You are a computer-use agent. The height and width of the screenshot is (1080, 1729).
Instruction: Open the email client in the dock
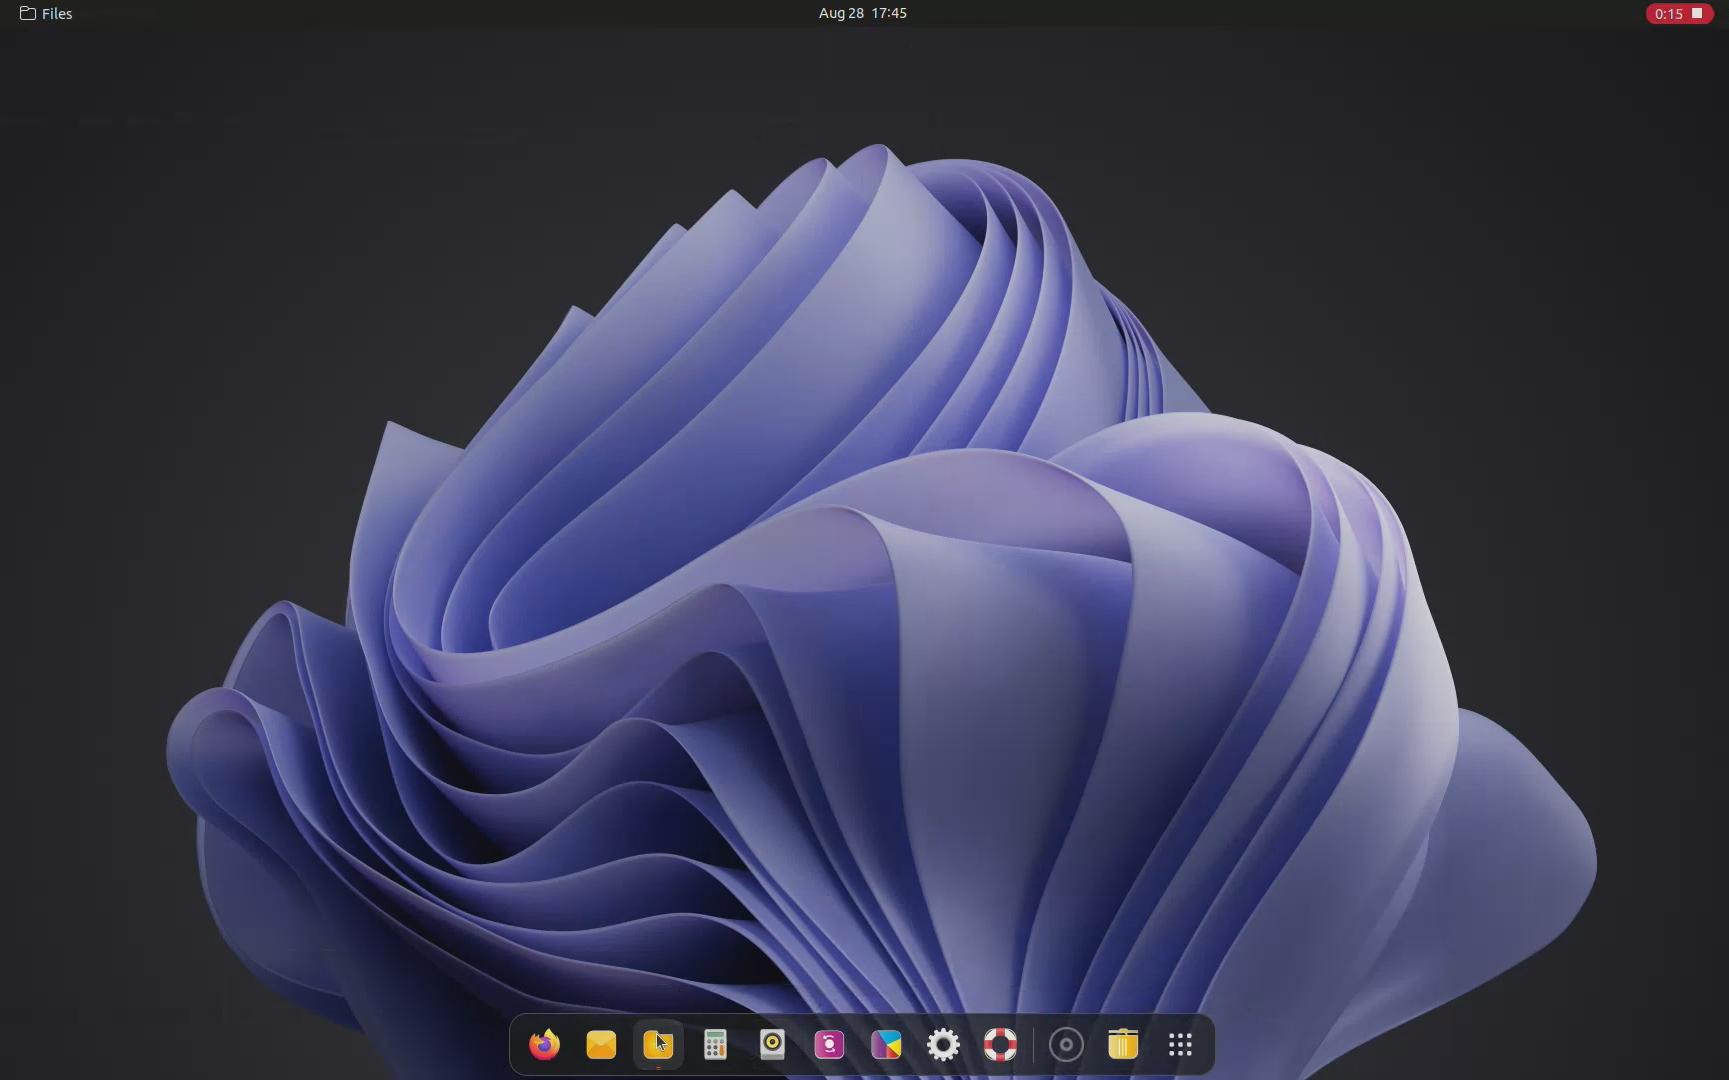point(600,1044)
